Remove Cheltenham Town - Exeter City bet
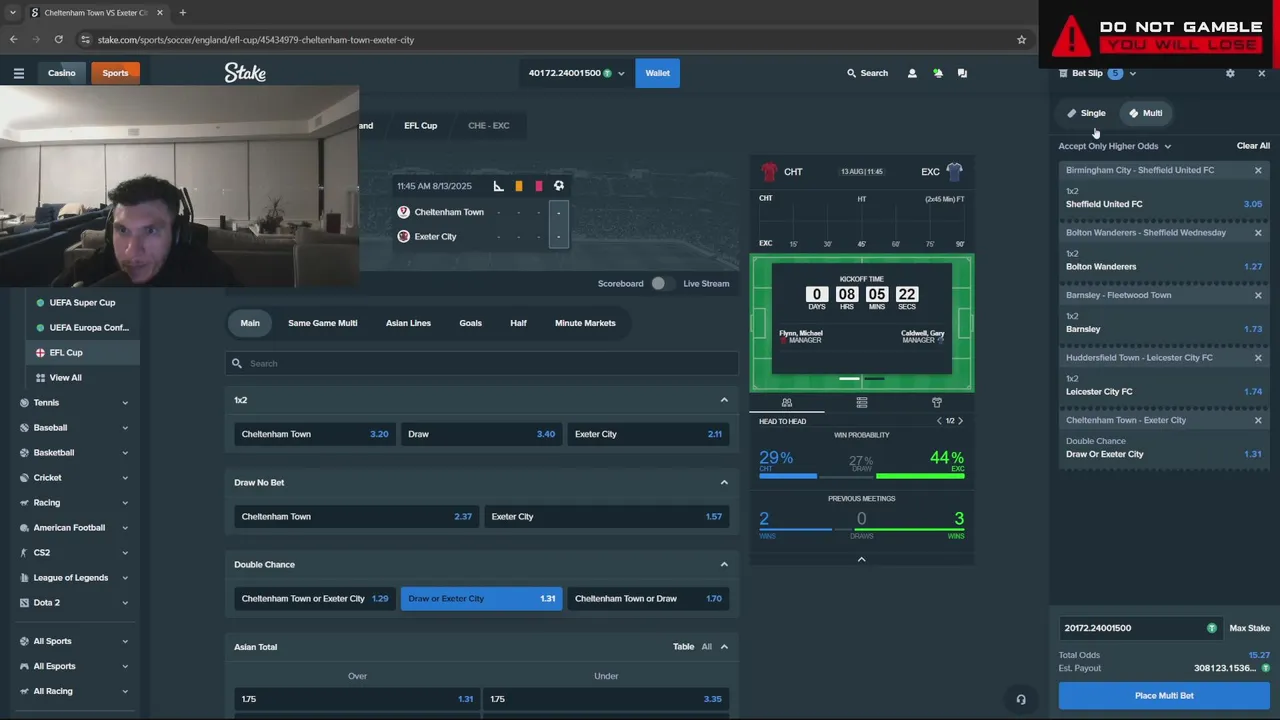This screenshot has height=720, width=1280. pyautogui.click(x=1258, y=420)
